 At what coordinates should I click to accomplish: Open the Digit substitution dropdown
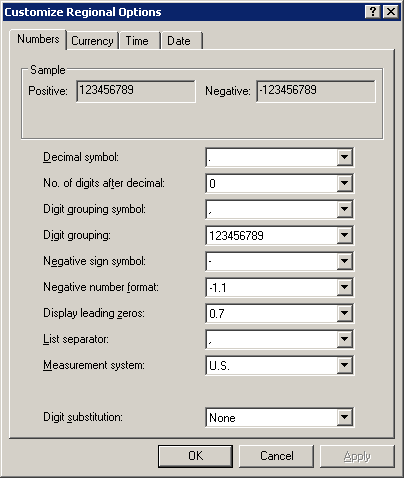344,417
